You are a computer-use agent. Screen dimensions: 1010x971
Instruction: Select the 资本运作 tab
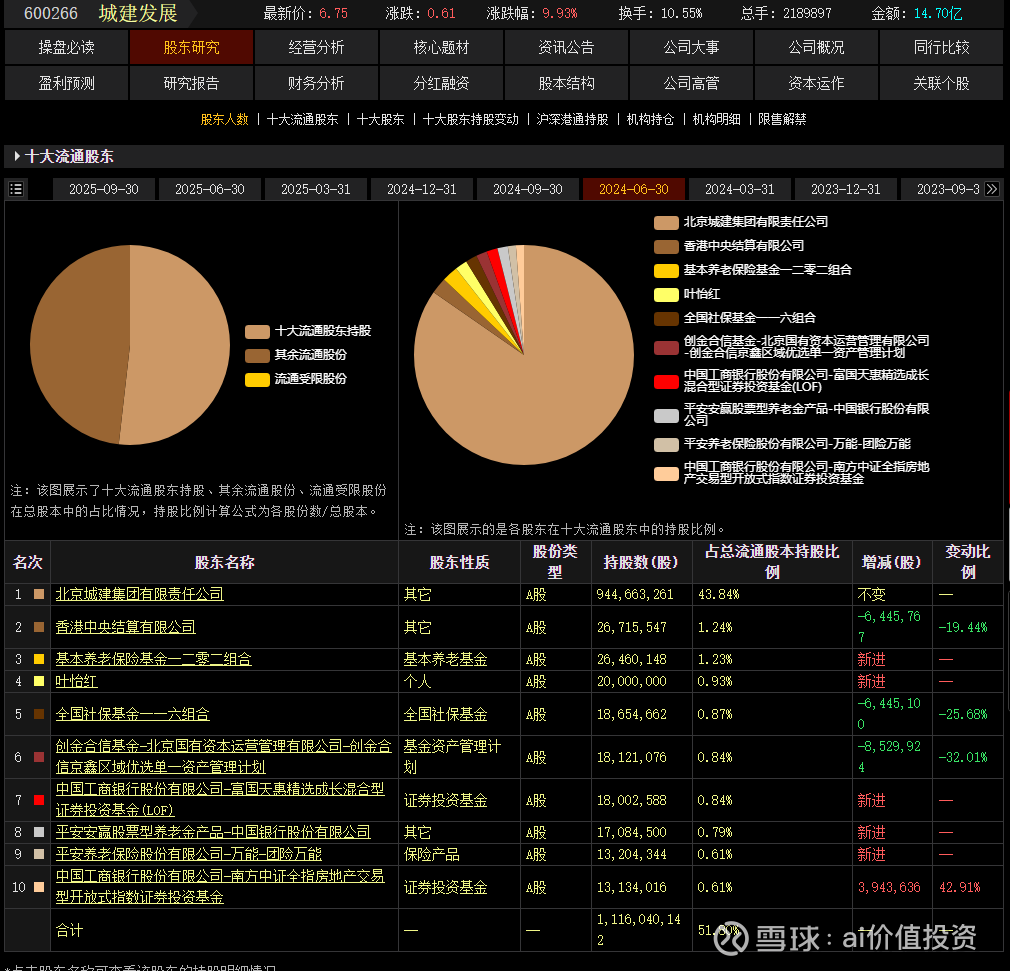(x=816, y=83)
